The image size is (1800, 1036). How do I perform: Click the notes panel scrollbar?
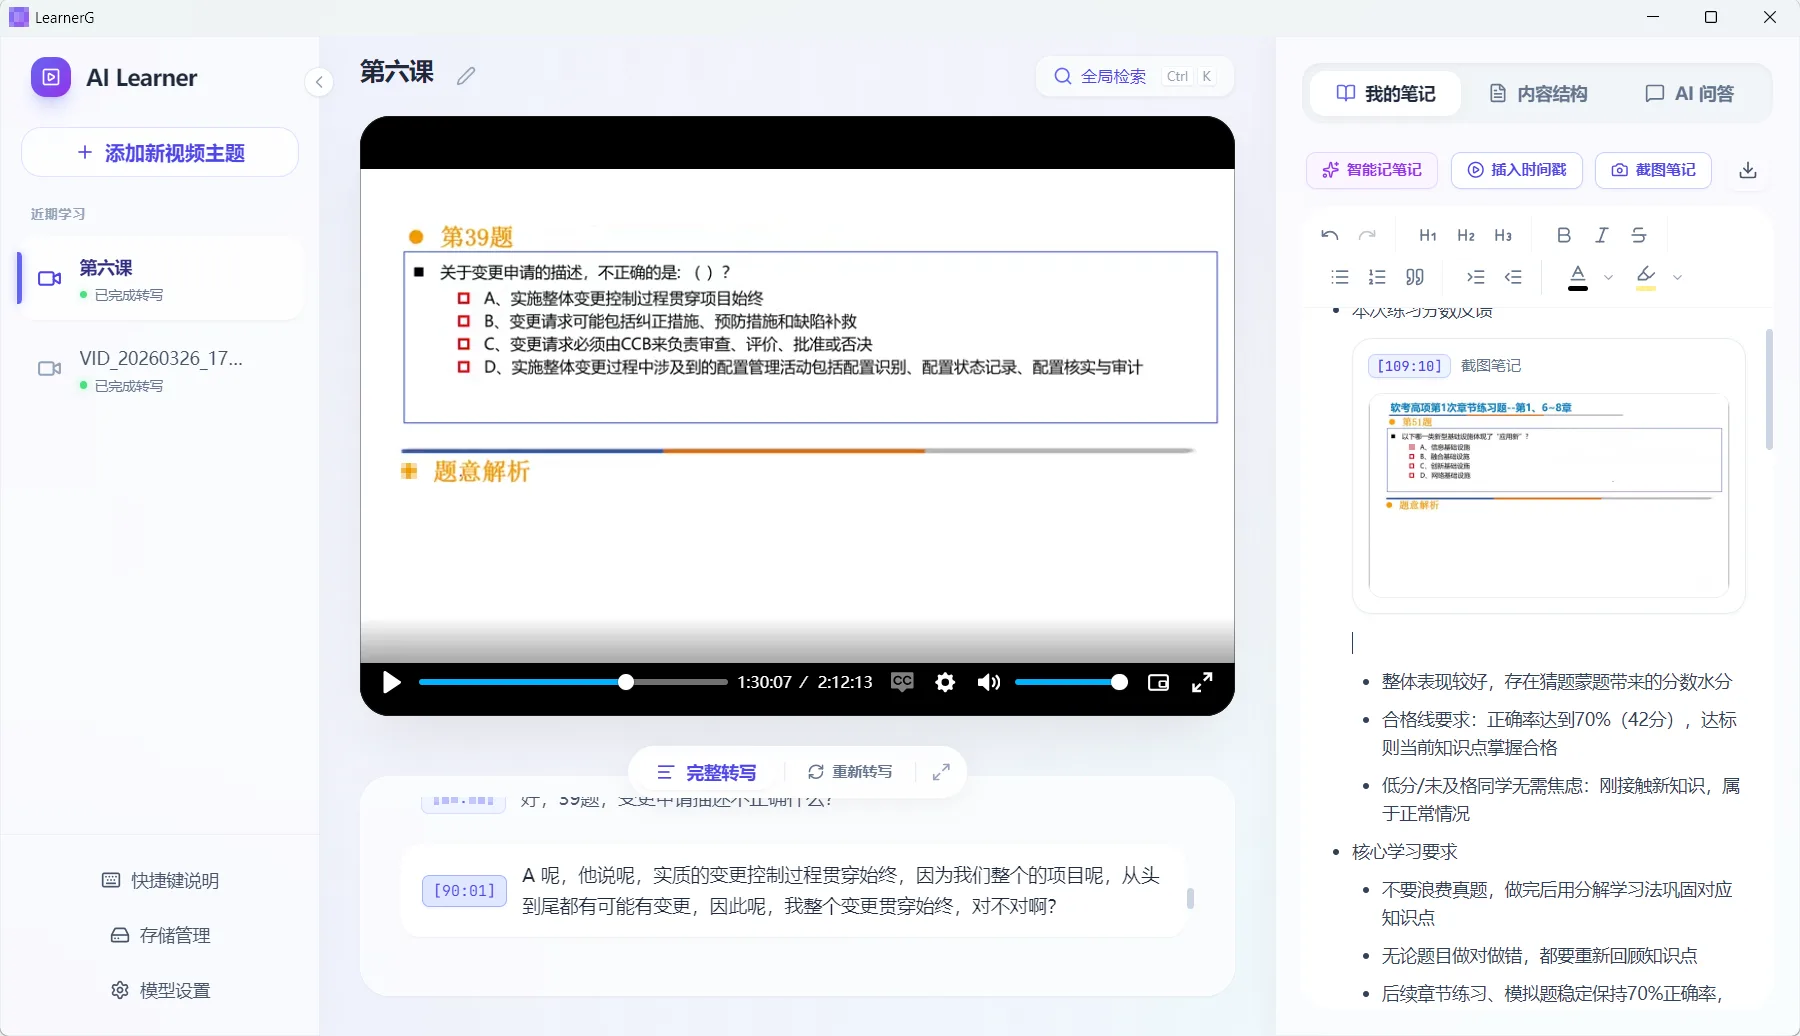(1769, 390)
